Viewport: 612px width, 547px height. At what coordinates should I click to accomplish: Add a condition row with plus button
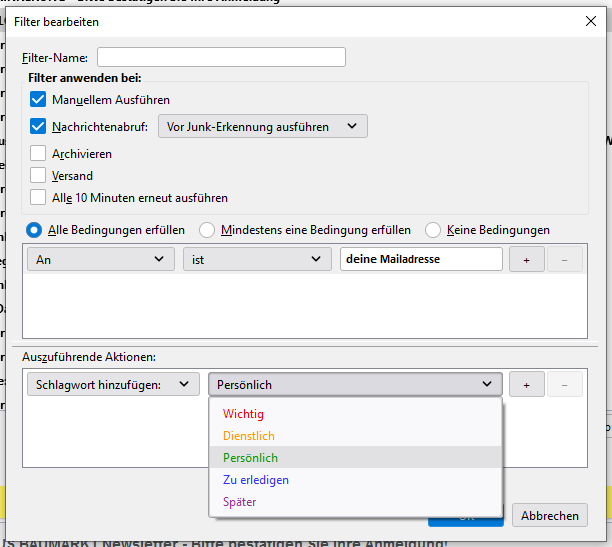(x=527, y=259)
